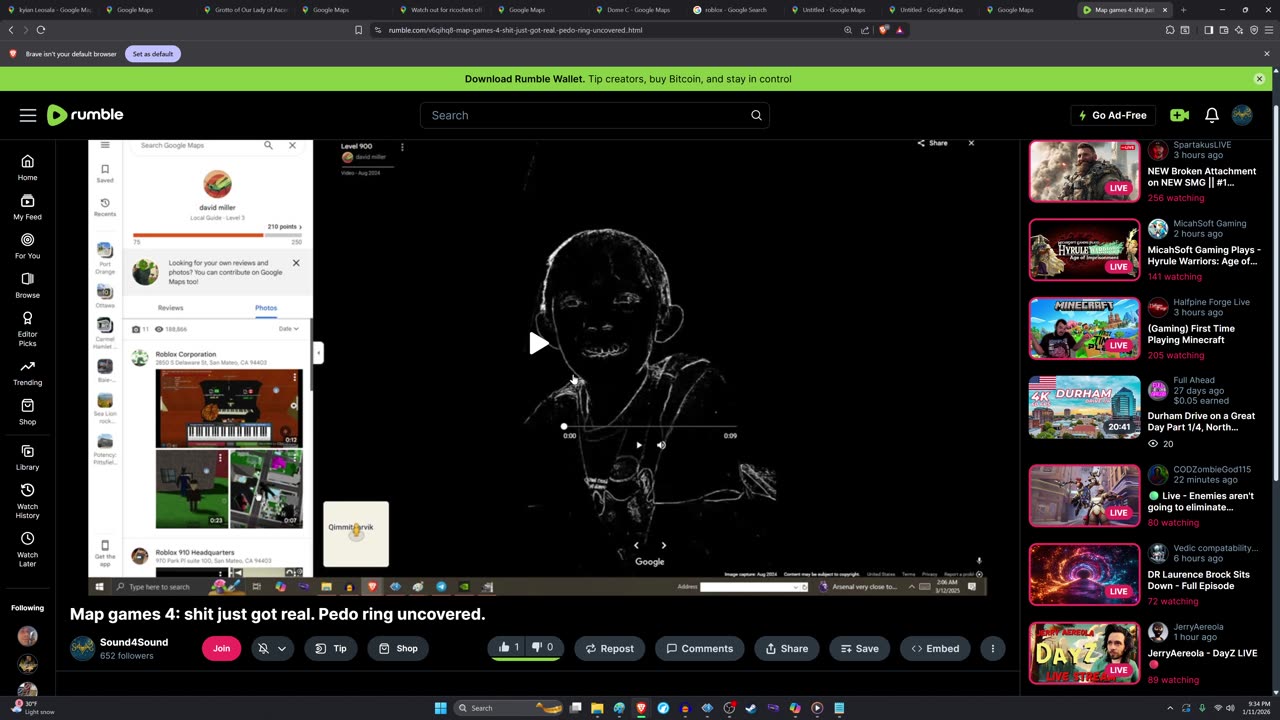Open the Comments button
This screenshot has height=720, width=1280.
pyautogui.click(x=700, y=648)
